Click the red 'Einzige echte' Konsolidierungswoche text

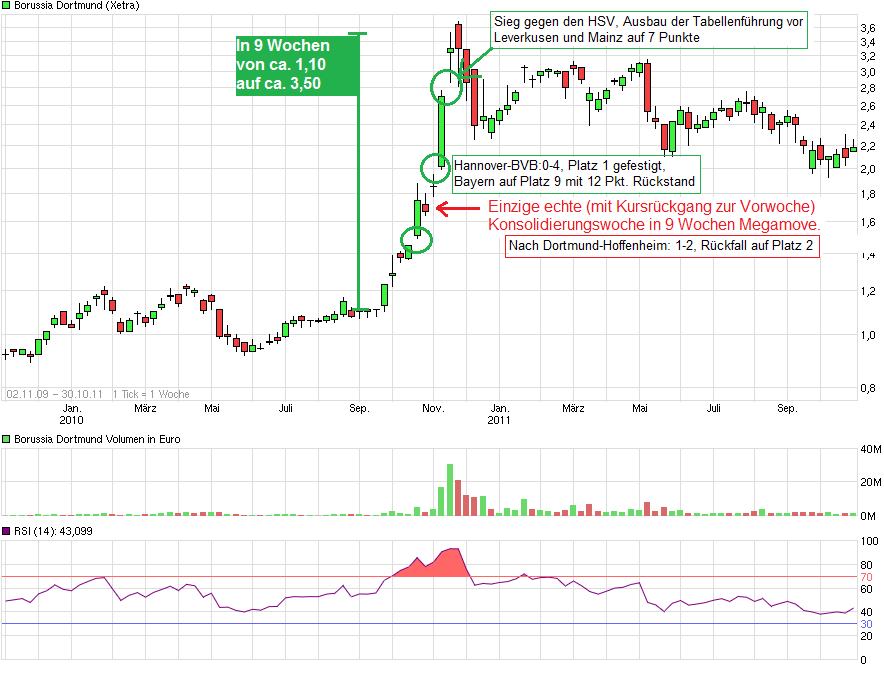click(x=654, y=215)
